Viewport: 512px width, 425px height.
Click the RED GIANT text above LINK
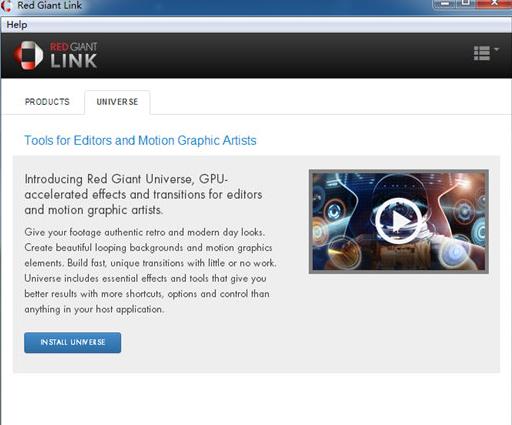(74, 46)
